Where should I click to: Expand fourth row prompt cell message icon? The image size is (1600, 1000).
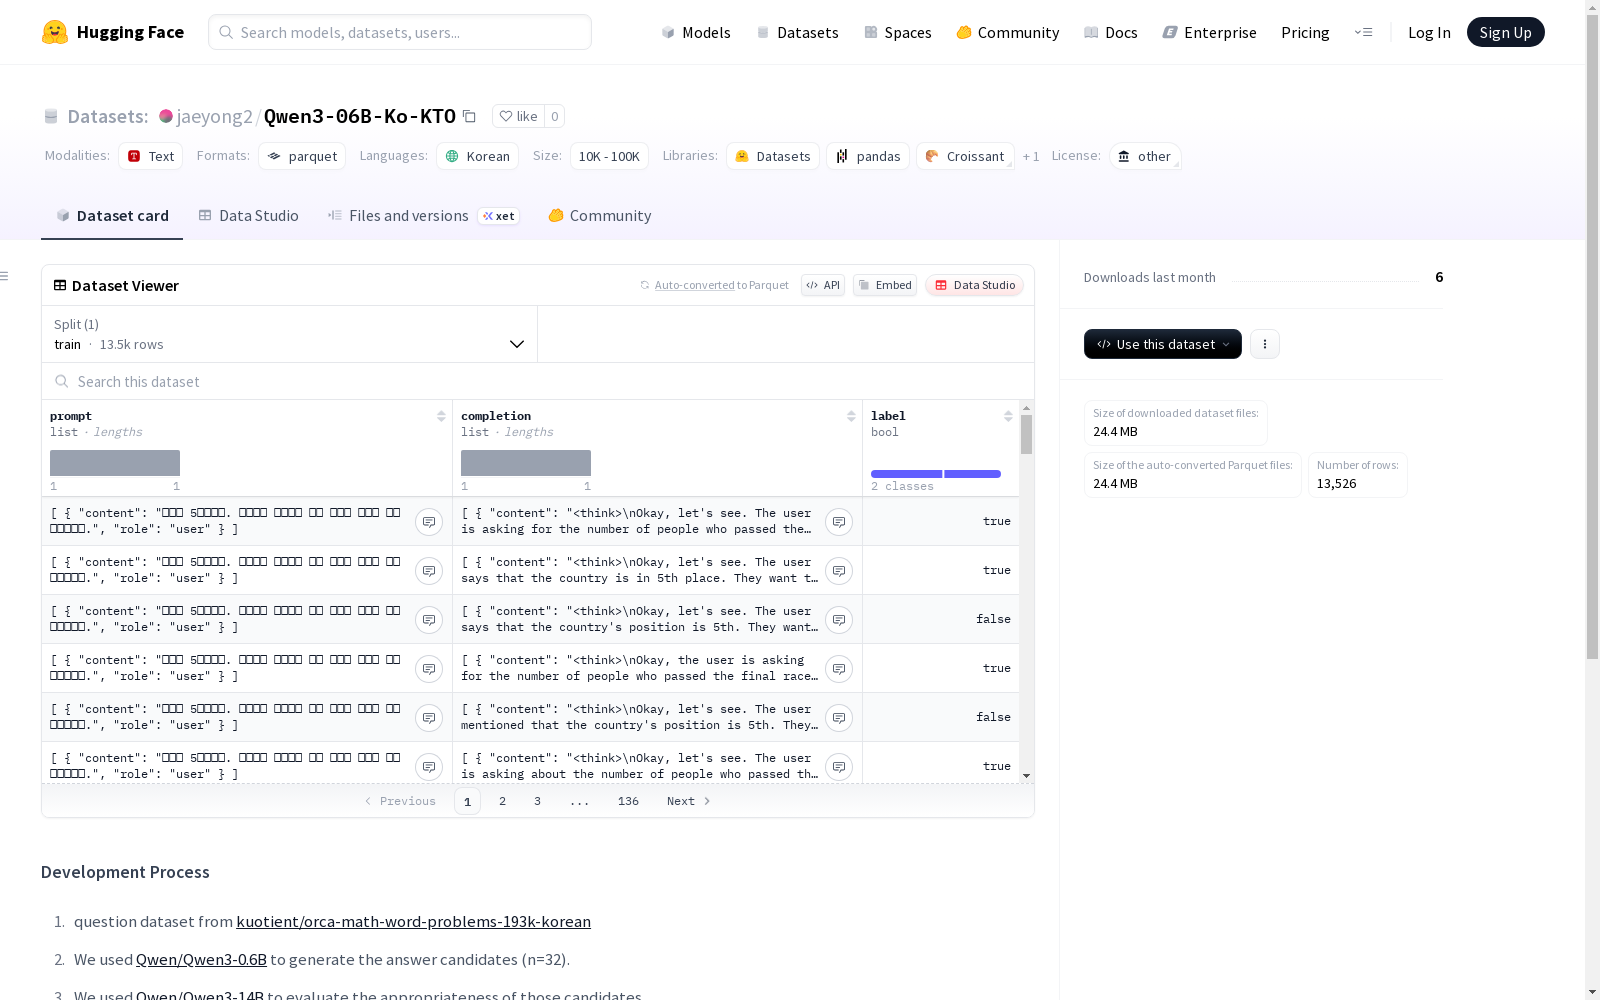tap(429, 669)
